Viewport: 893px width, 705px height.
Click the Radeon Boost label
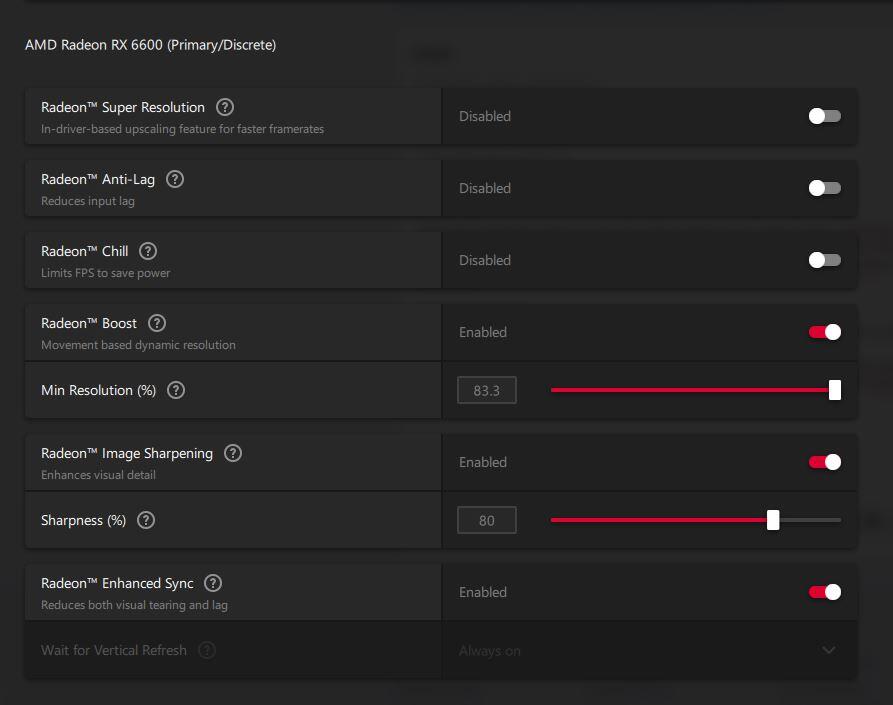click(89, 323)
